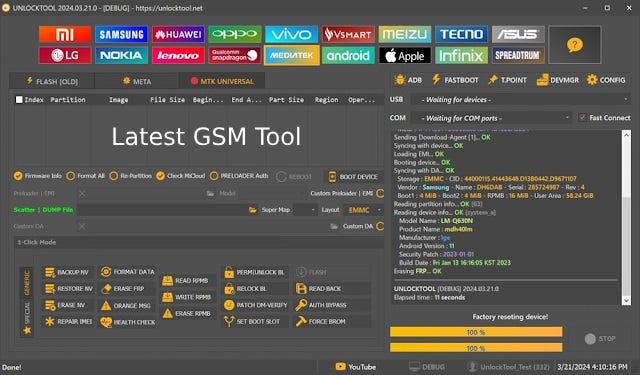The image size is (640, 375).
Task: Click the READ RPMB button
Action: (x=187, y=280)
